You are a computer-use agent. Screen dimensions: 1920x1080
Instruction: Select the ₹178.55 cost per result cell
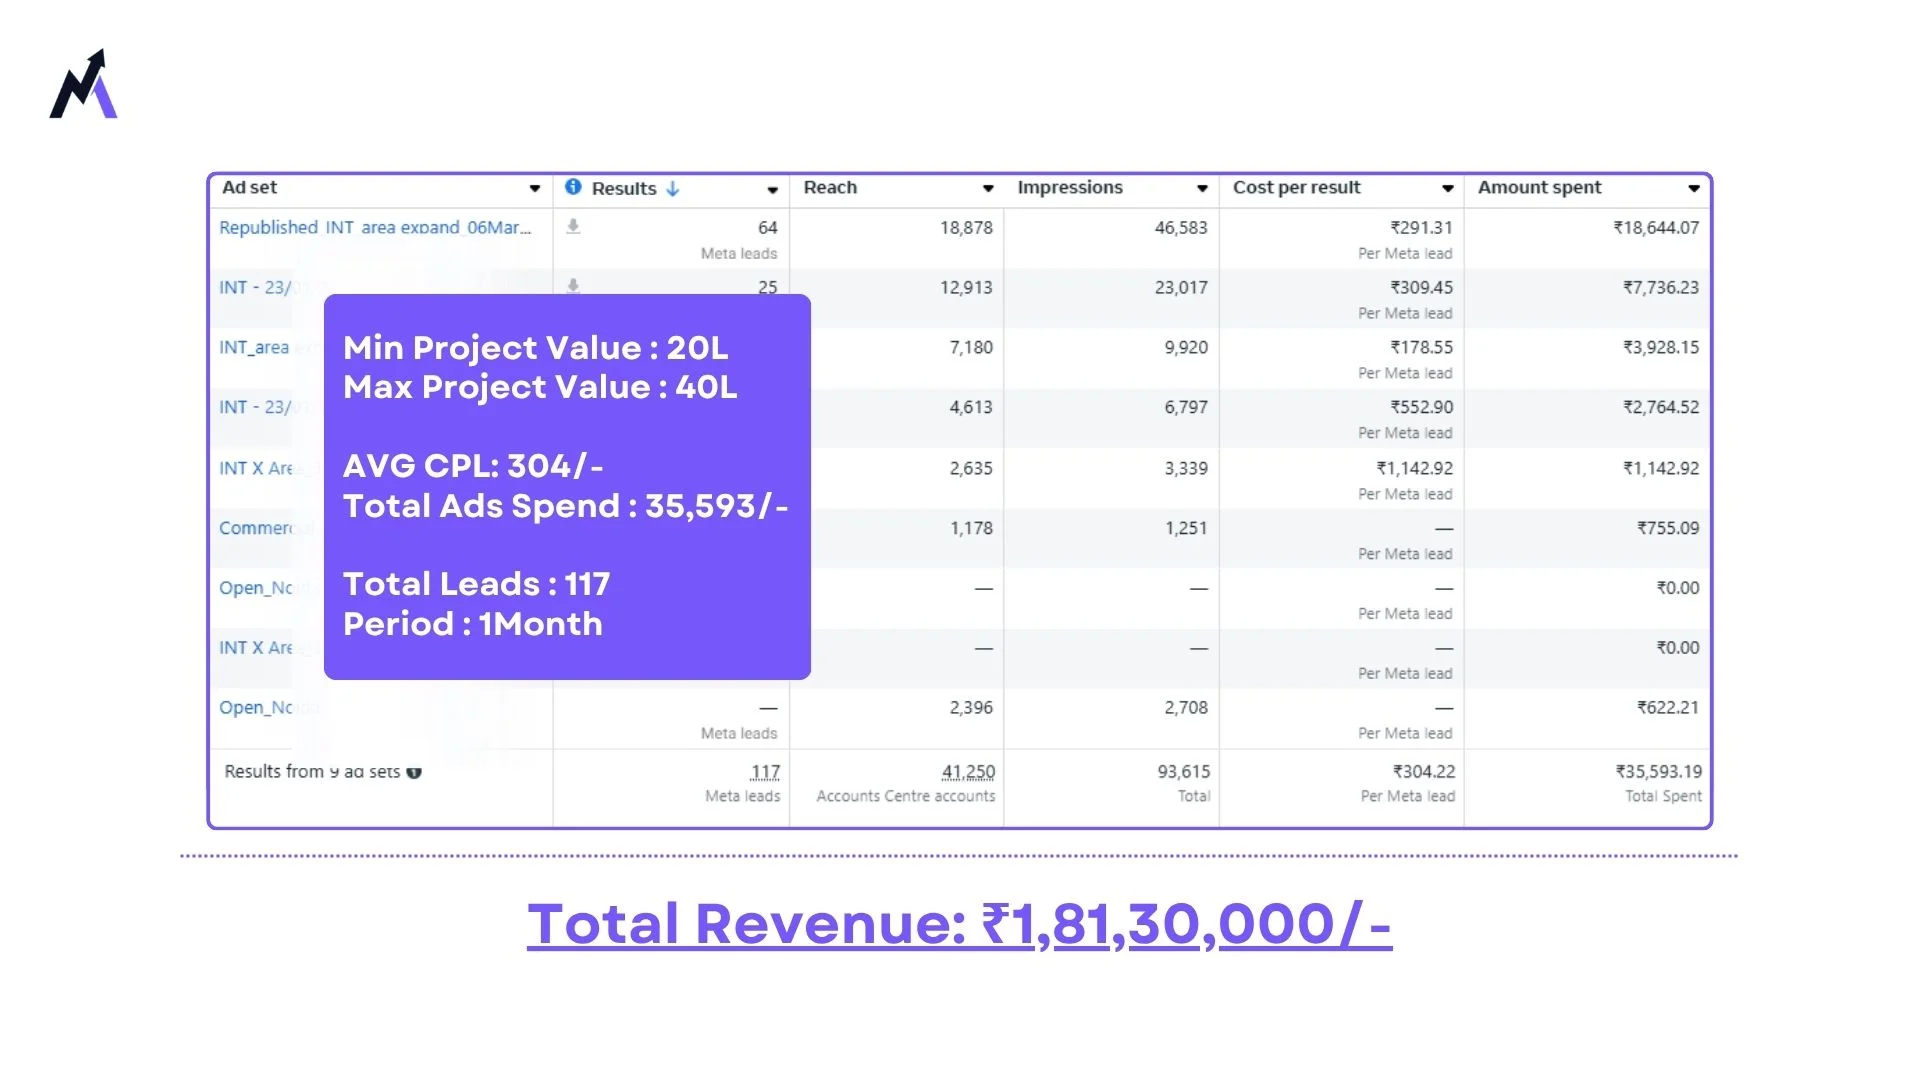tap(1421, 348)
